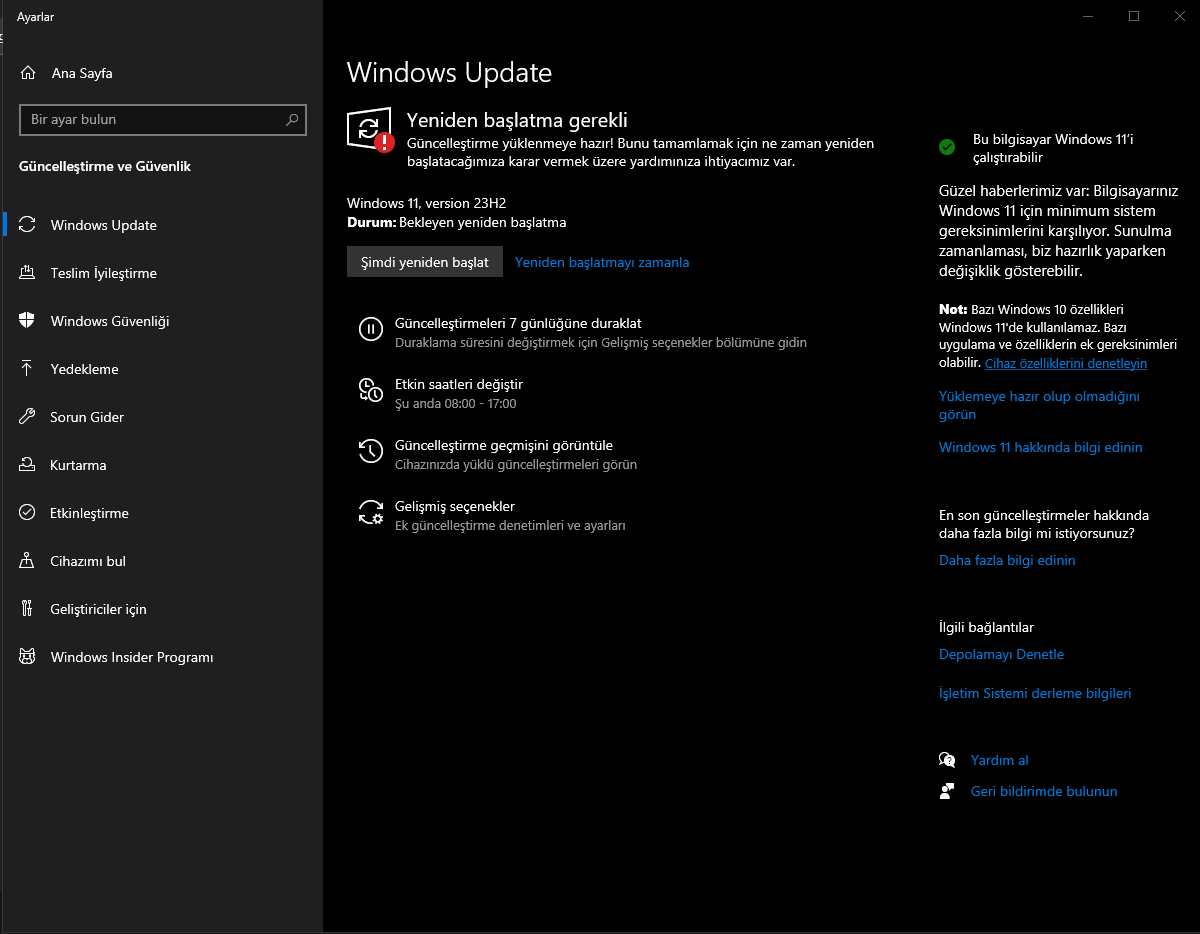The width and height of the screenshot is (1200, 934).
Task: Click the Windows Update page title
Action: click(x=449, y=72)
